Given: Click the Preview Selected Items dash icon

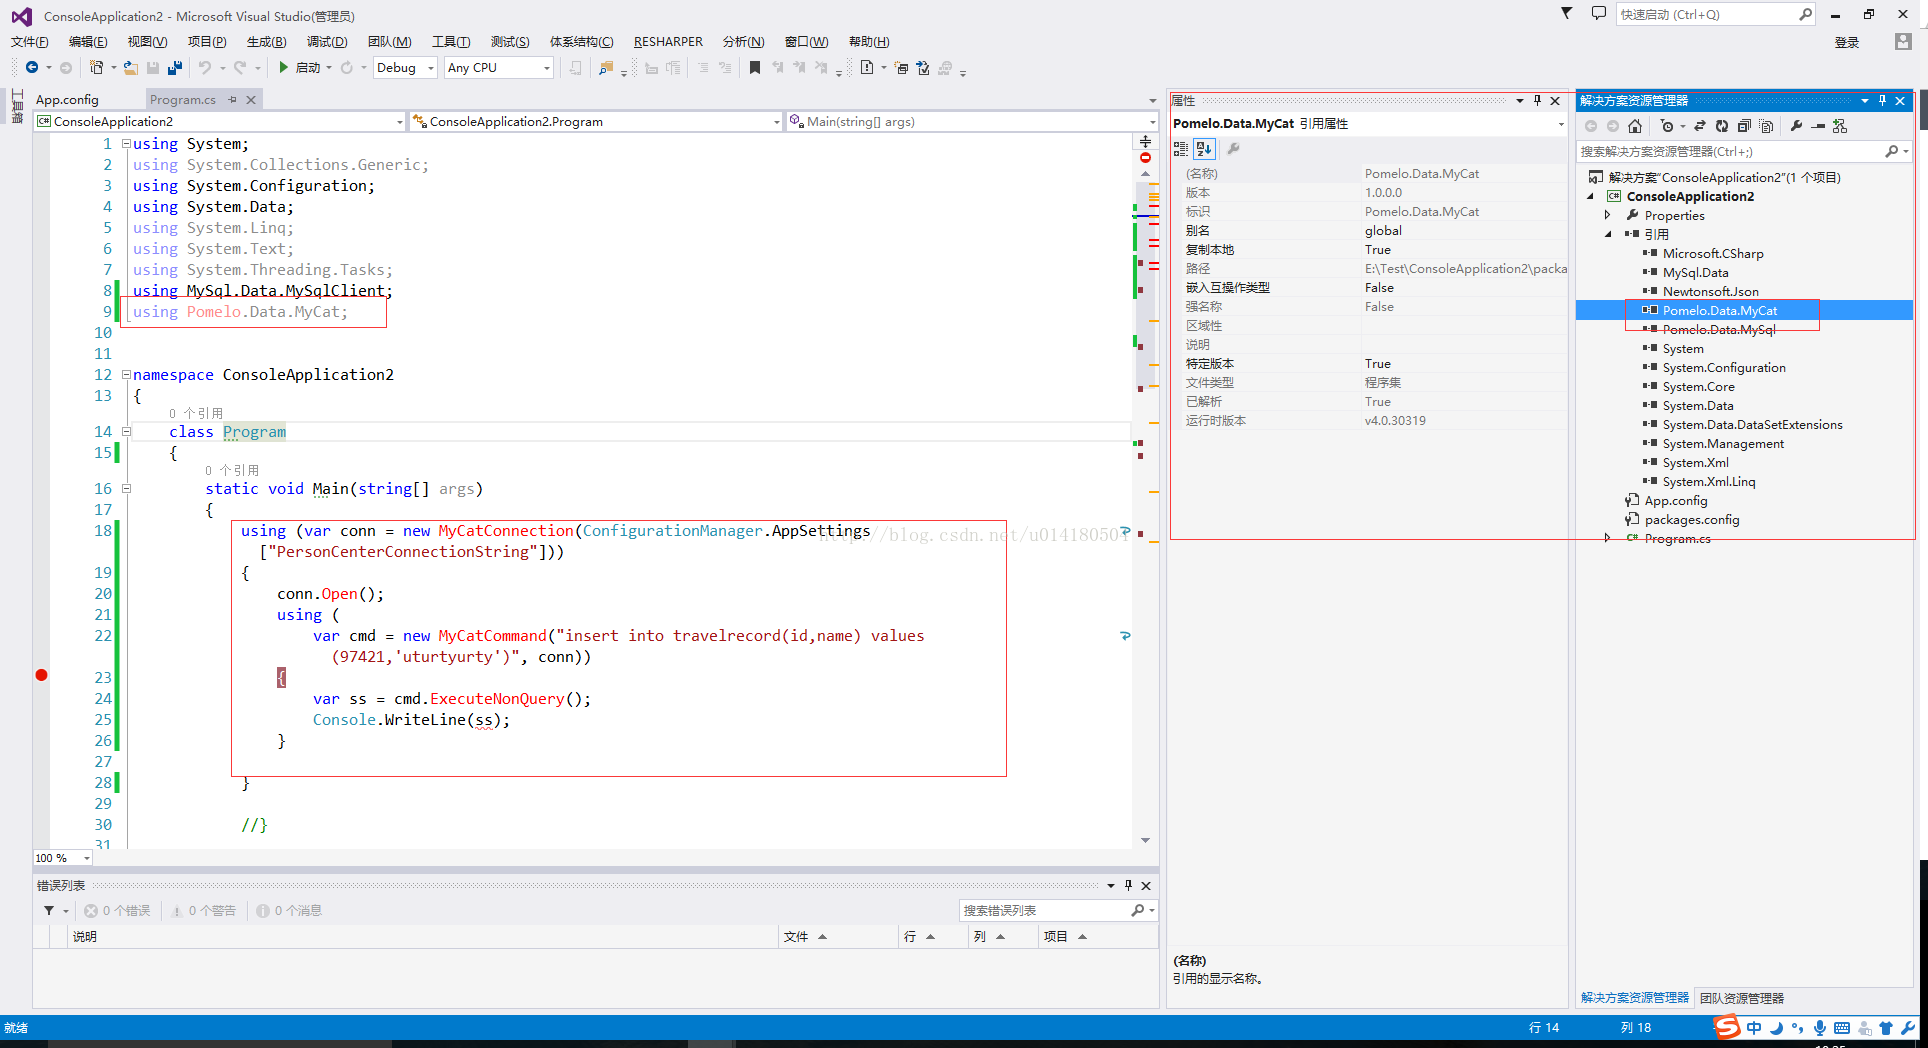Looking at the screenshot, I should click(1819, 126).
